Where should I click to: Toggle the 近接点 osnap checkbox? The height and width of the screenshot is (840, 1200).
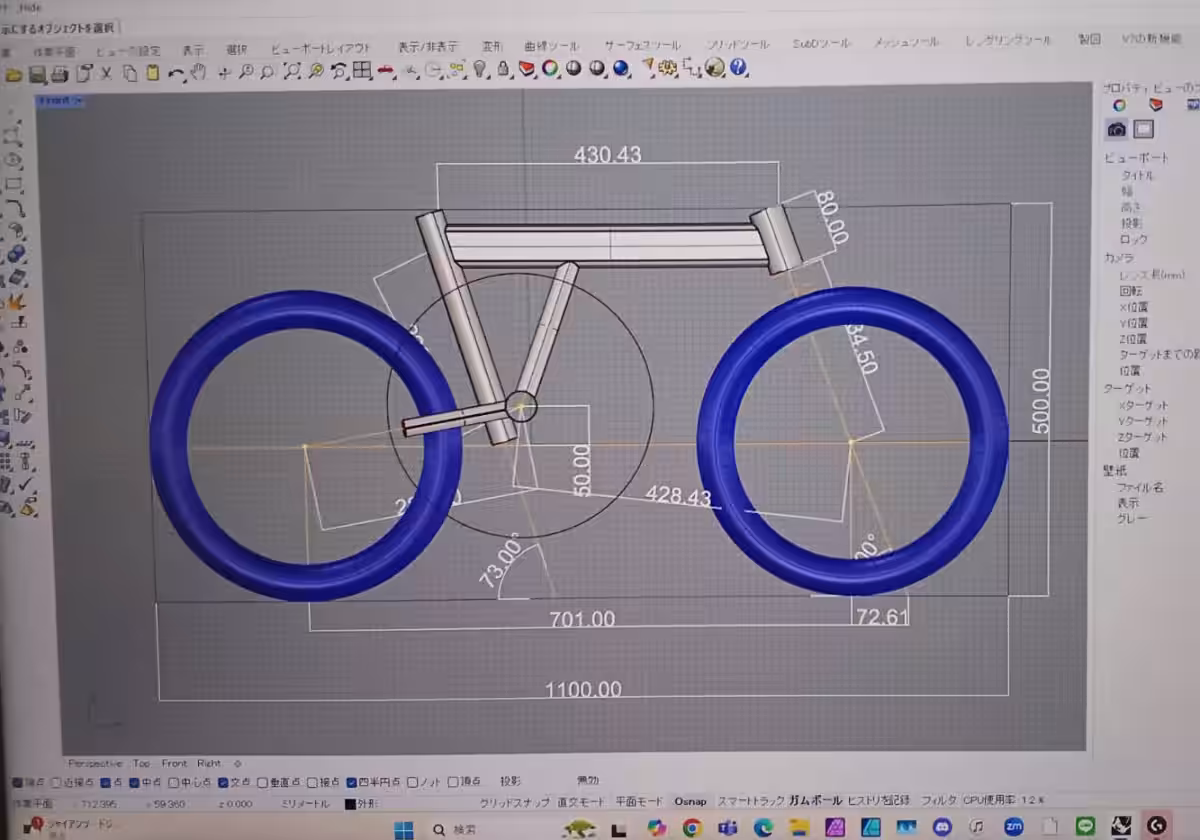click(57, 782)
